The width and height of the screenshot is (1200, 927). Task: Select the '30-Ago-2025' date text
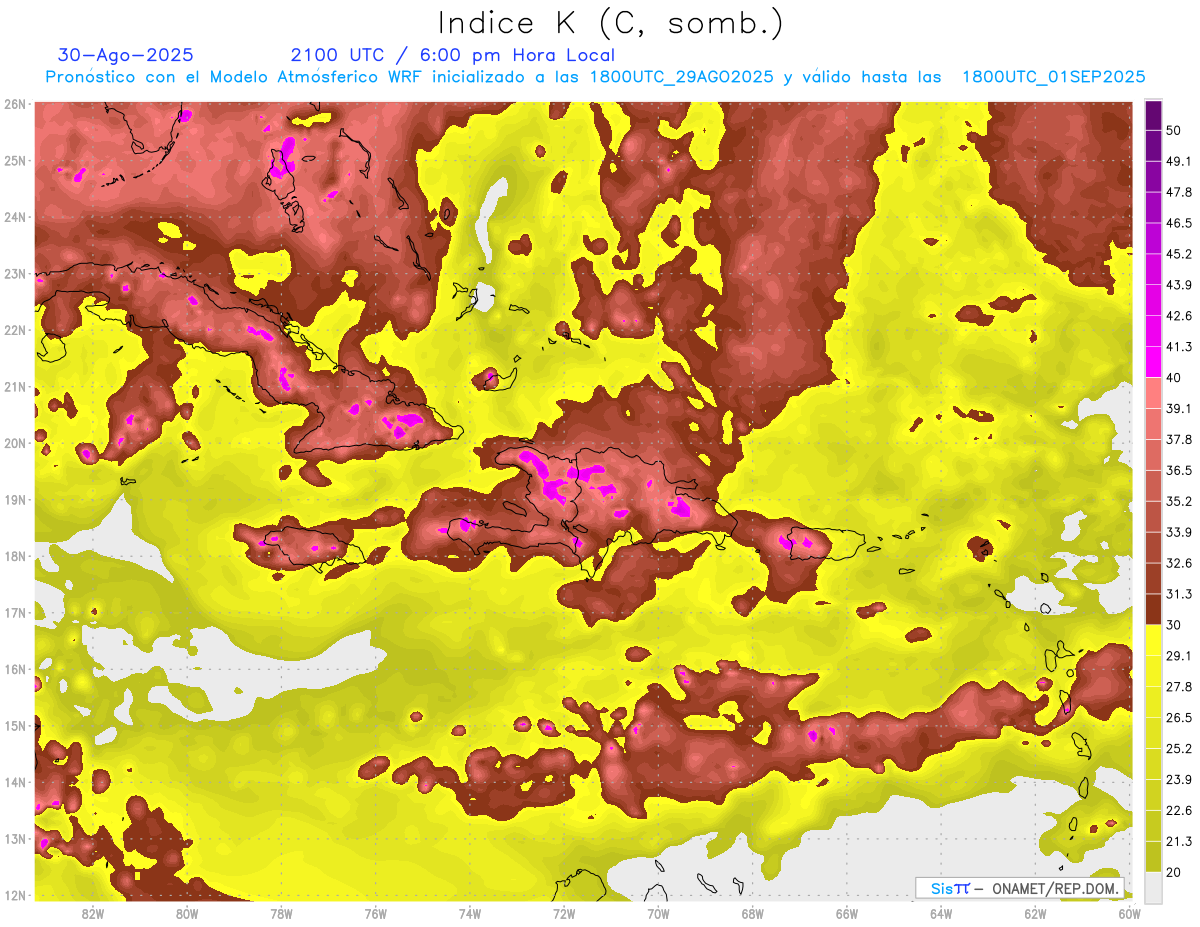click(x=126, y=55)
